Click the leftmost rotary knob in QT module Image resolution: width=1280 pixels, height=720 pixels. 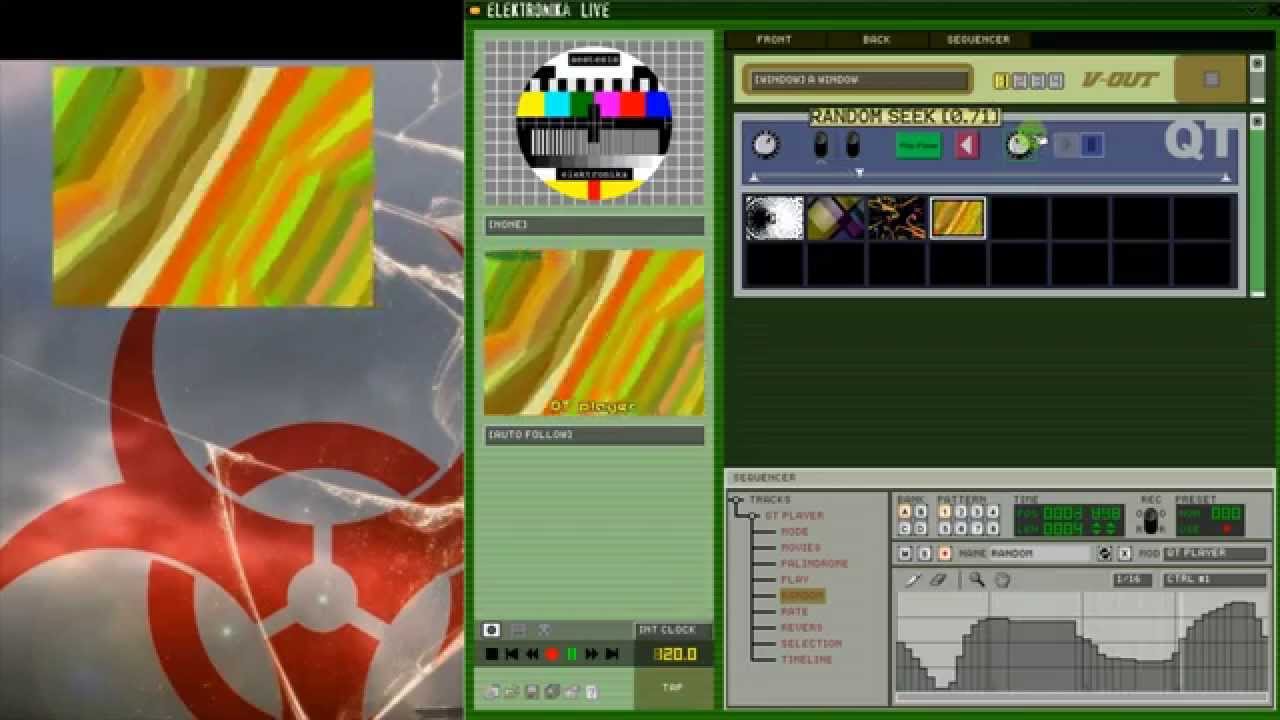[764, 145]
